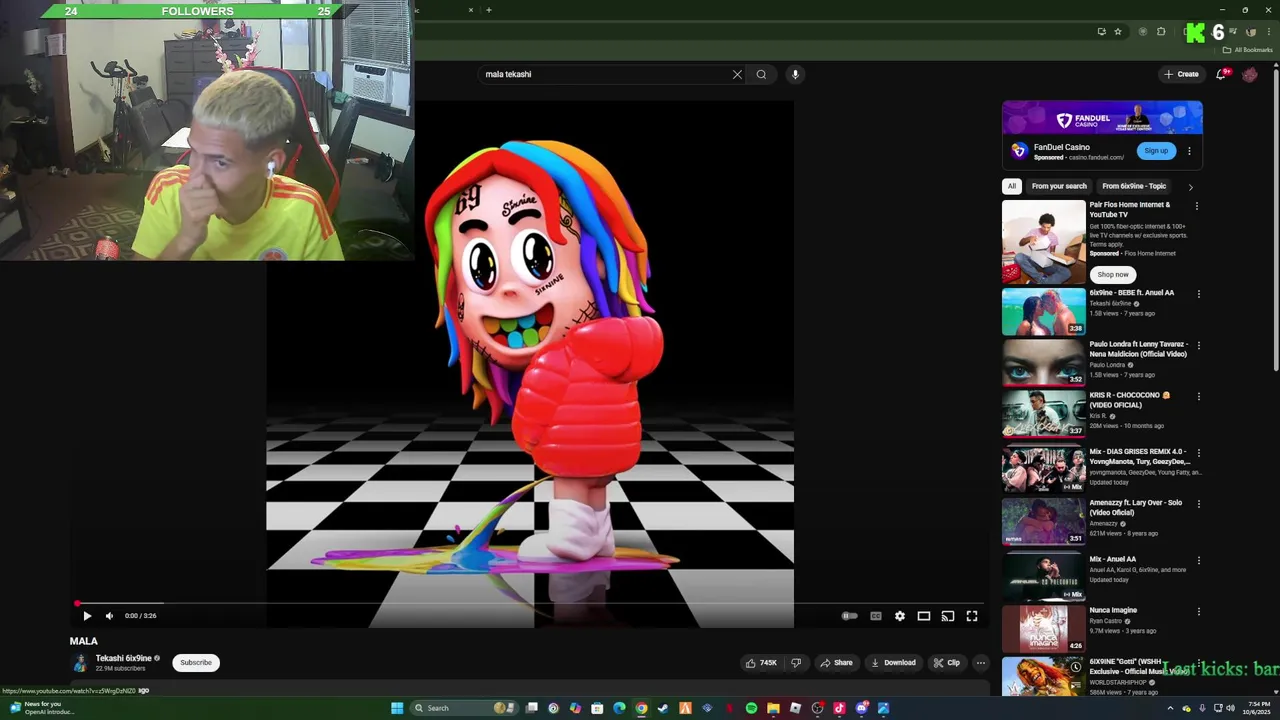Click the YouTube search magnifier button

(761, 74)
